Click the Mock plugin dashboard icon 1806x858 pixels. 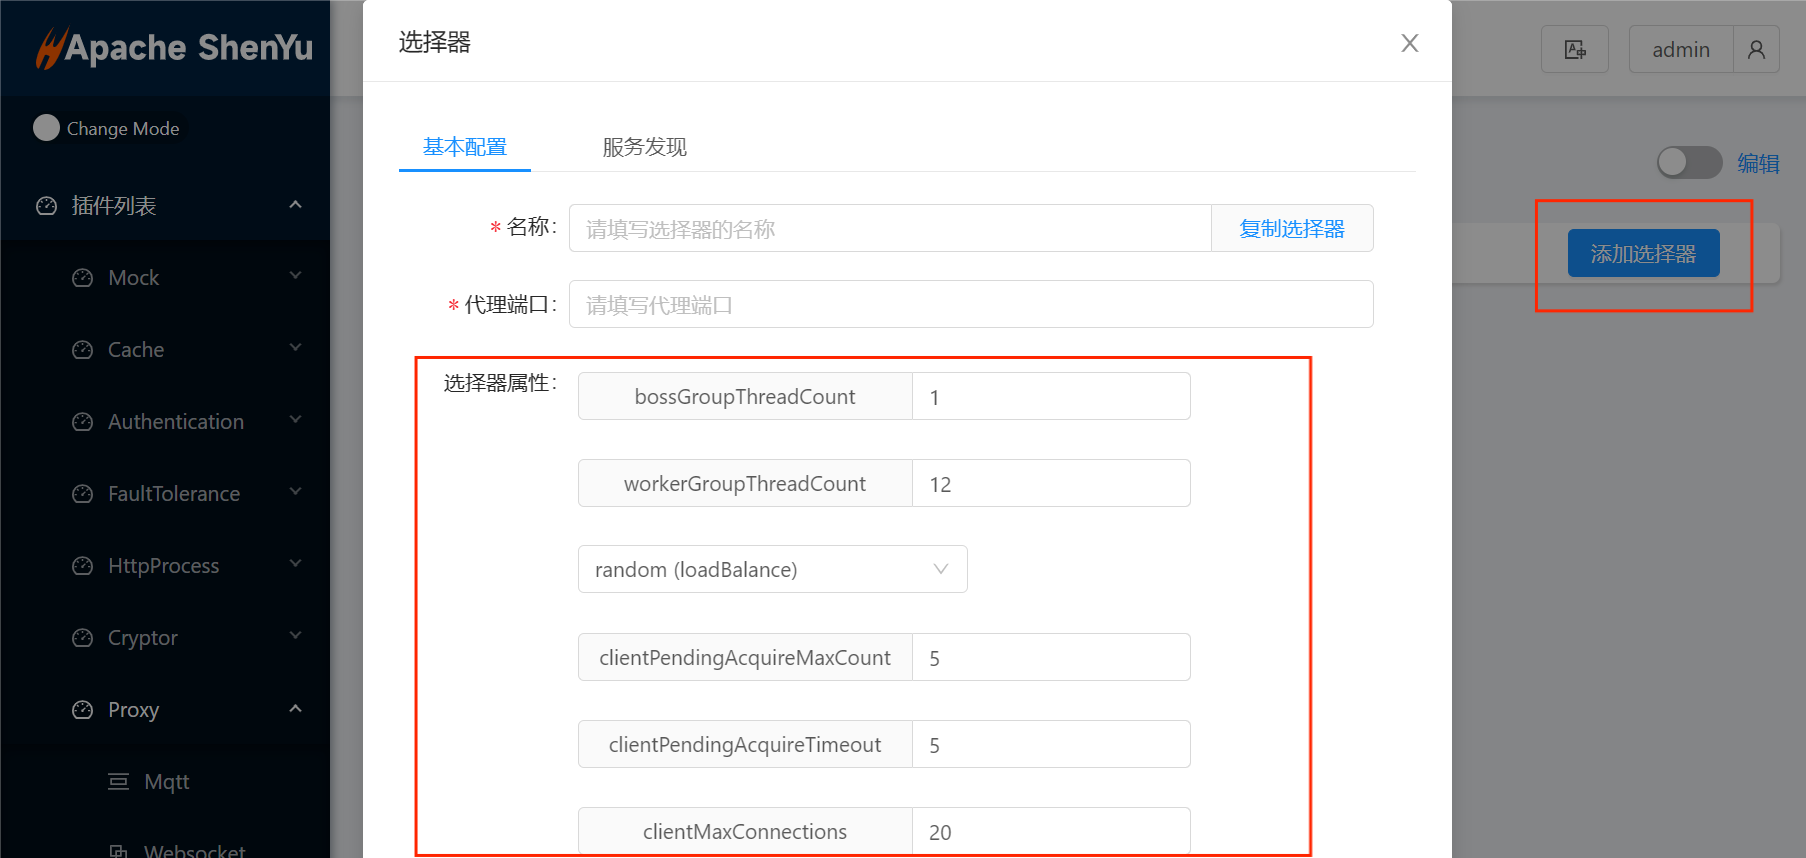[83, 278]
